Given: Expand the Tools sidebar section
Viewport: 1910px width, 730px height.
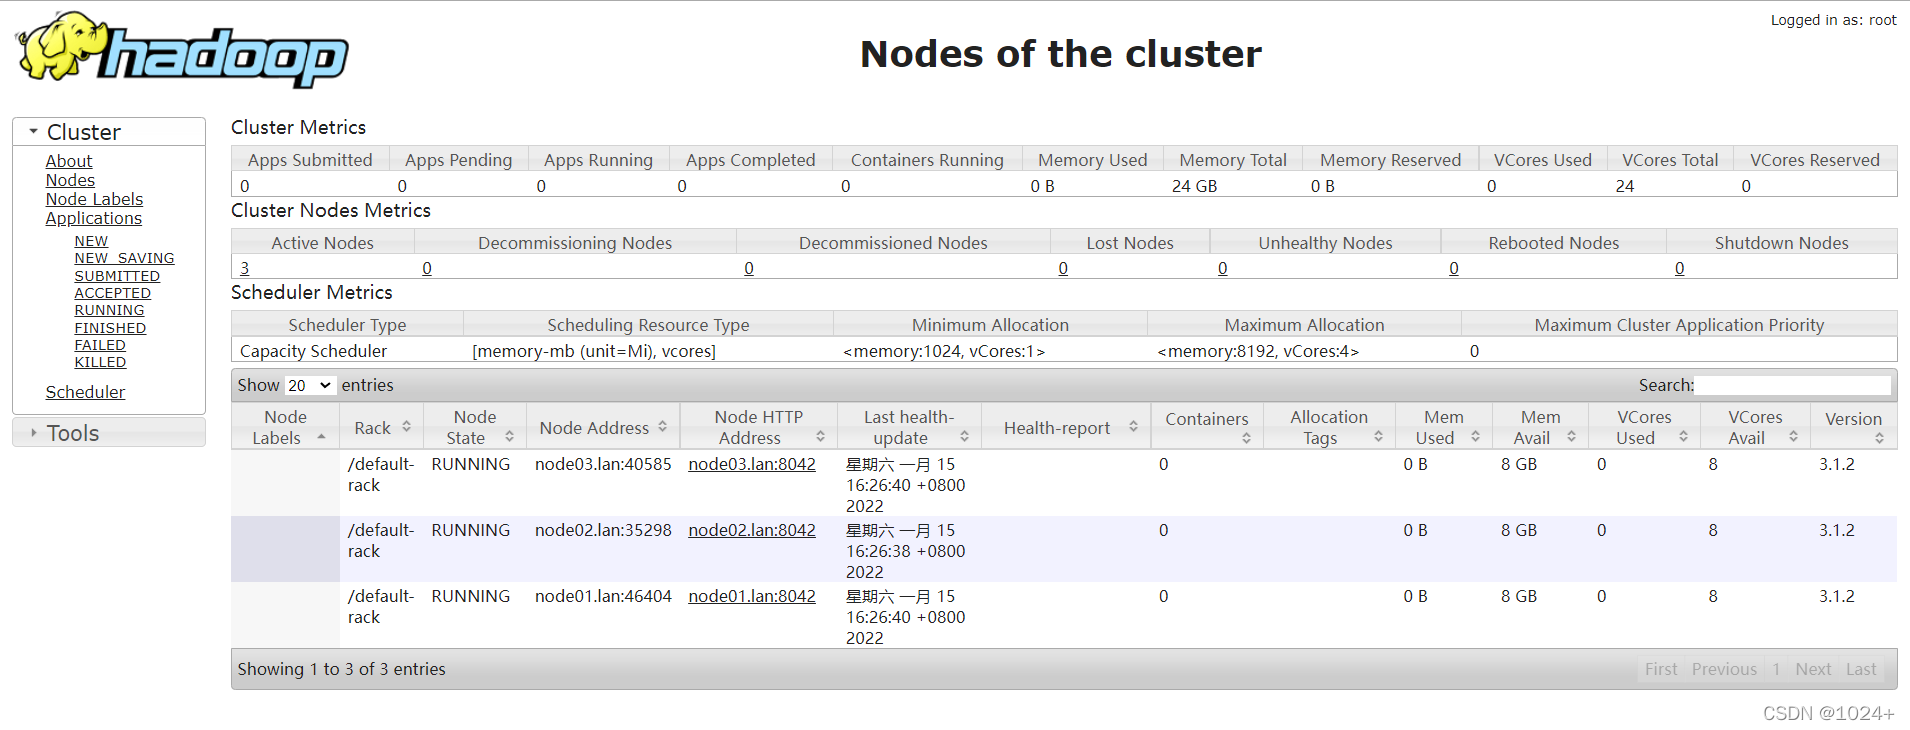Looking at the screenshot, I should [x=109, y=433].
